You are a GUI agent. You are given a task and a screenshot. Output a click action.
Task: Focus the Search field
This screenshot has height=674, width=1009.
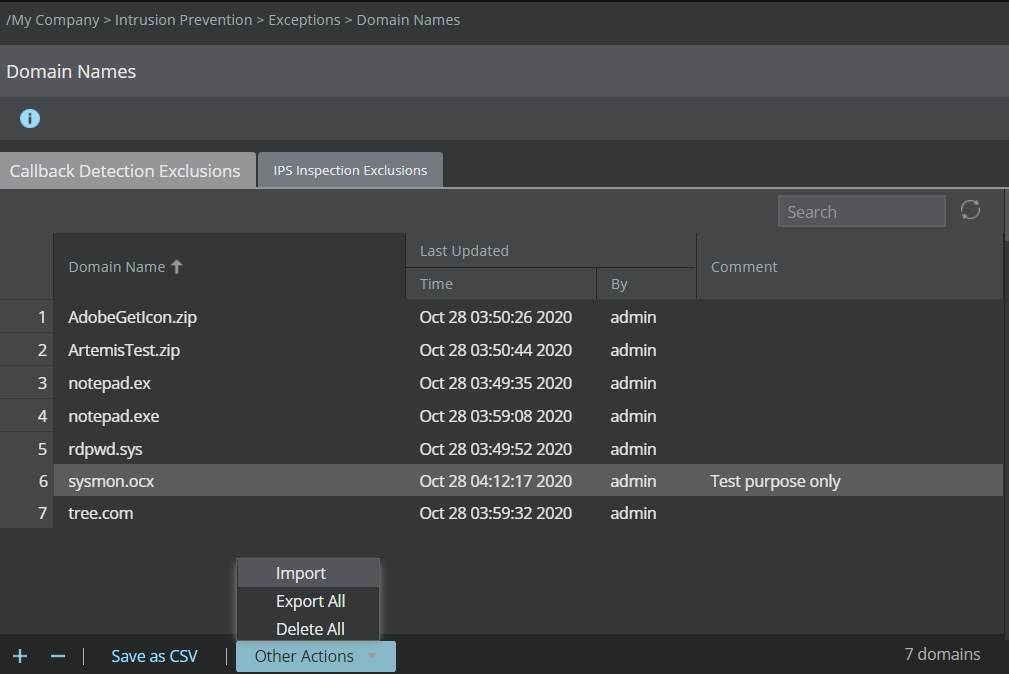coord(862,211)
